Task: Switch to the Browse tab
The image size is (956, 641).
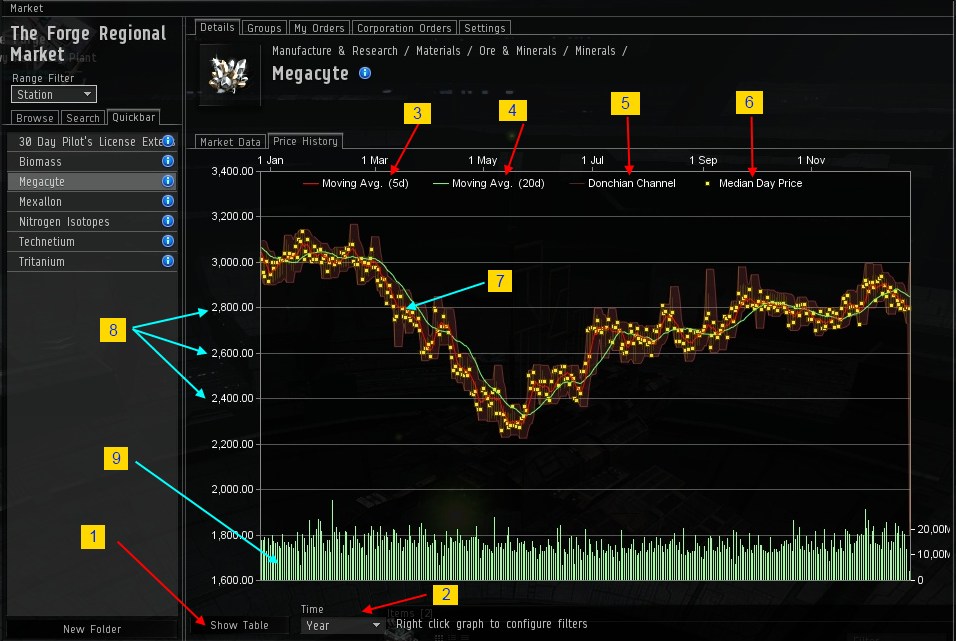Action: point(35,118)
